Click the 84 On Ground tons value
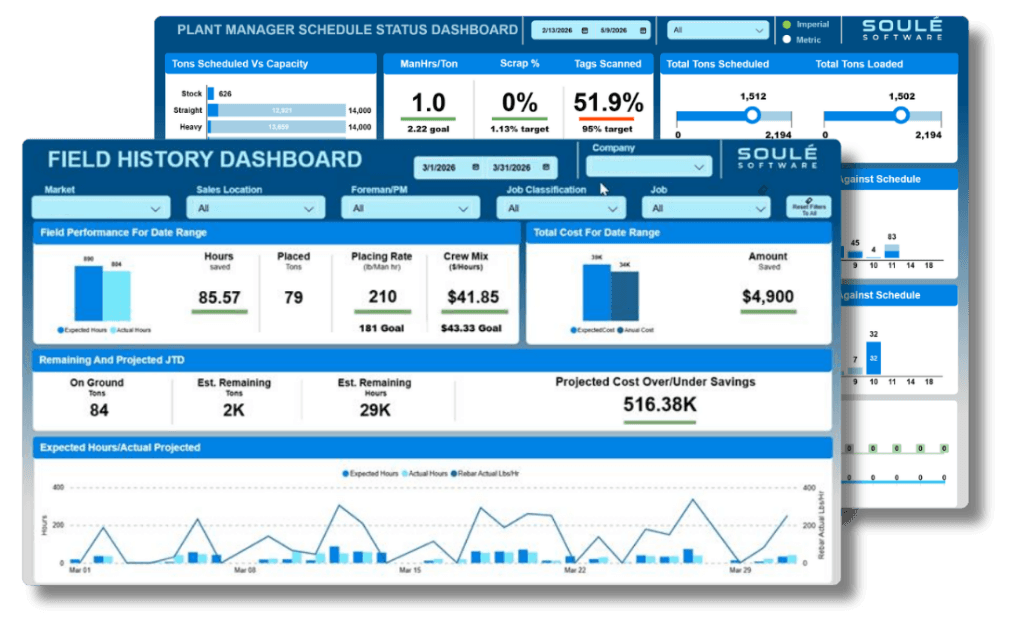 click(99, 410)
